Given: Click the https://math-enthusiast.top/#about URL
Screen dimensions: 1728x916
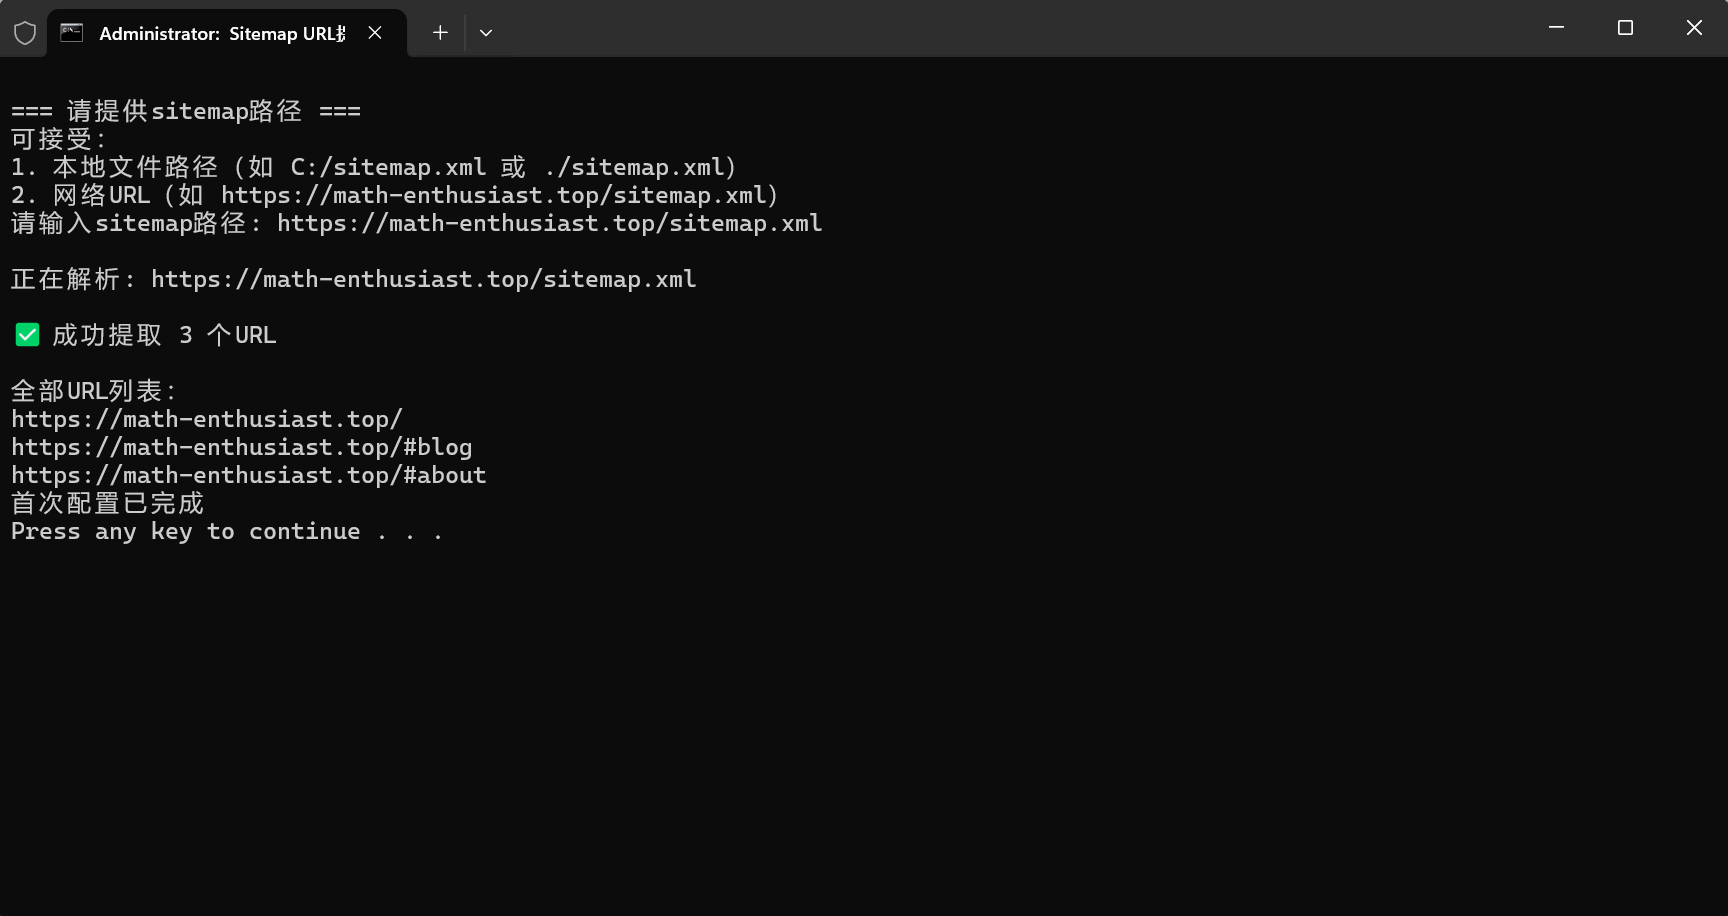Looking at the screenshot, I should click(248, 475).
